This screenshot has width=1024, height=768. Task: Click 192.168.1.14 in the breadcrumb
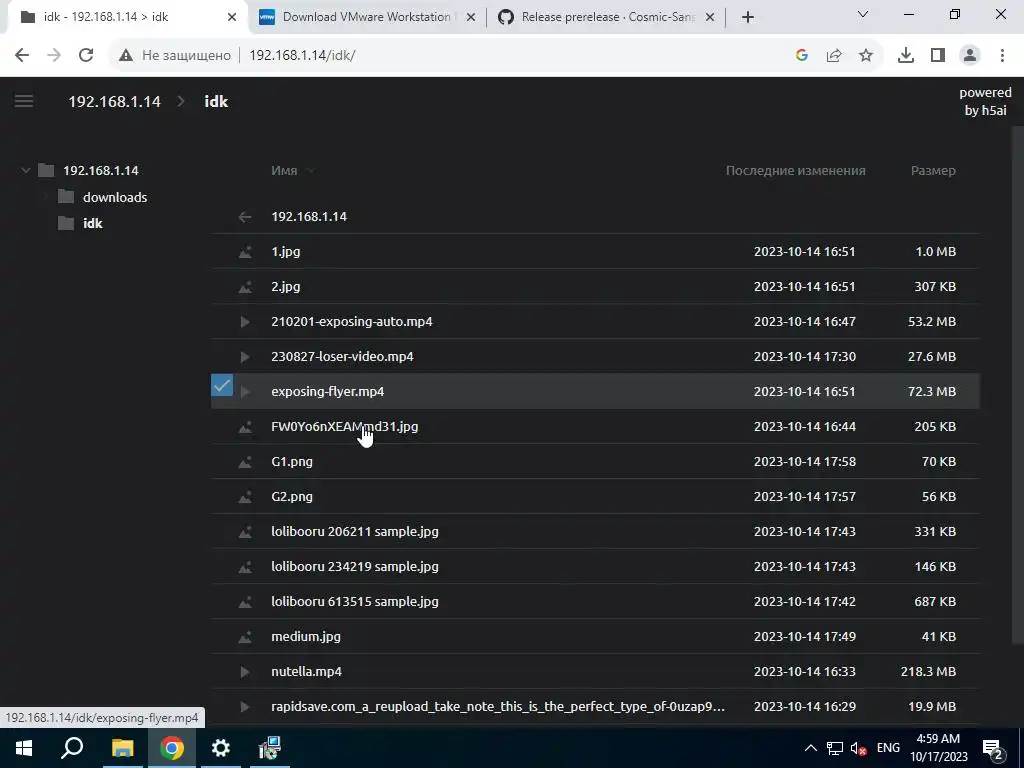pyautogui.click(x=114, y=101)
